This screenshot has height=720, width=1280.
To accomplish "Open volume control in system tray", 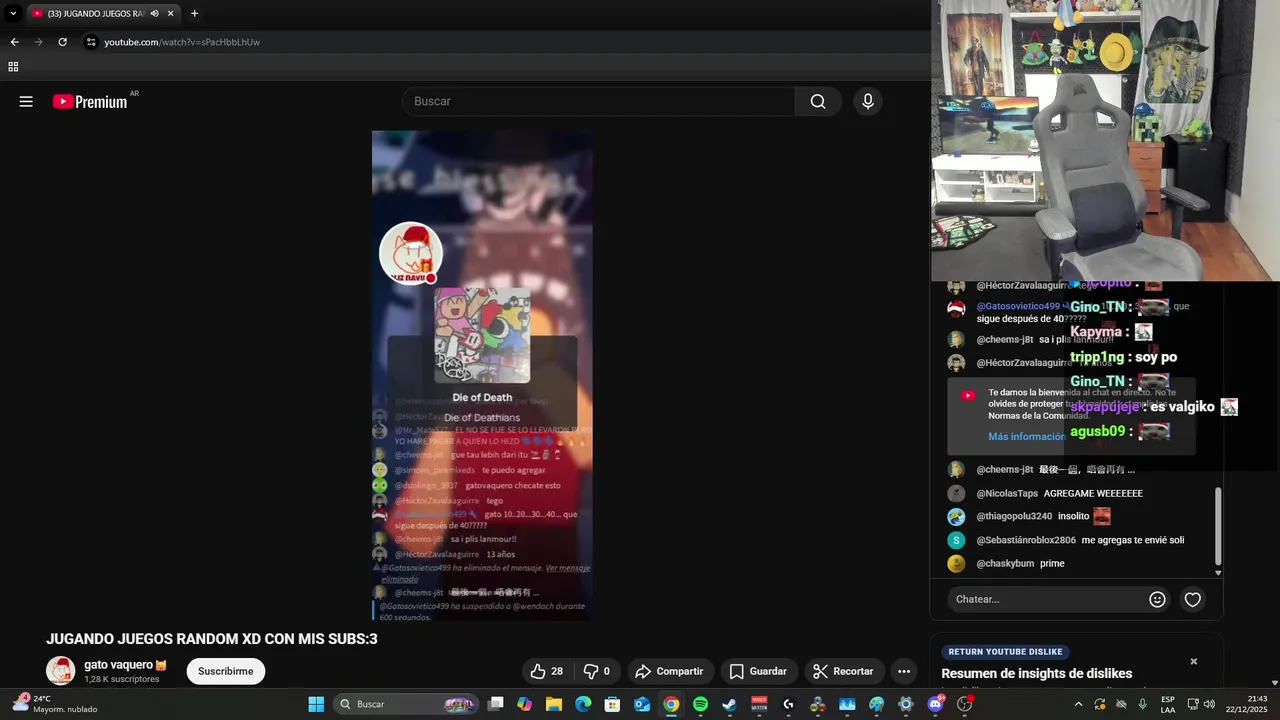I will [x=1209, y=704].
